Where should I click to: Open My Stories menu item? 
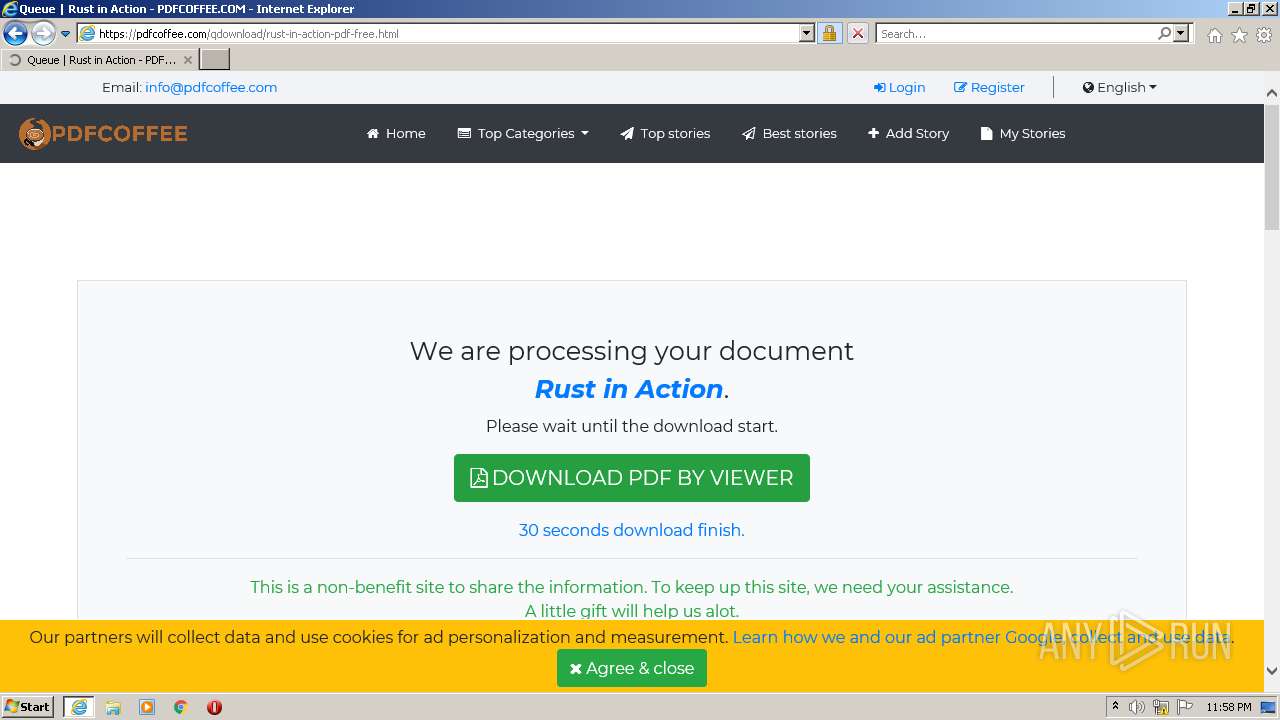[1023, 133]
